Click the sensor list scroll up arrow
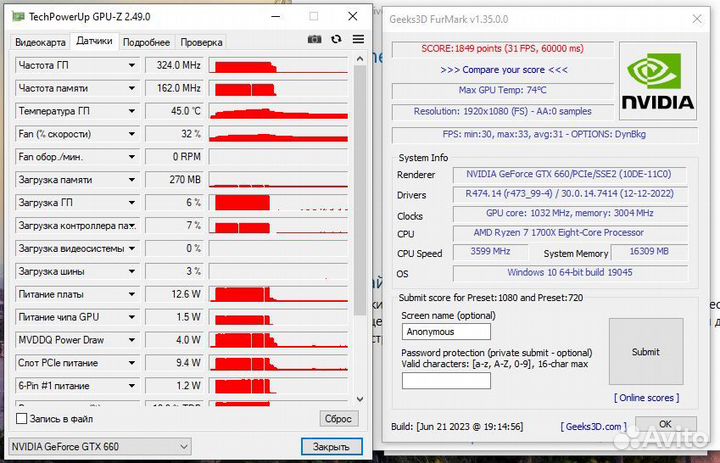 point(360,59)
